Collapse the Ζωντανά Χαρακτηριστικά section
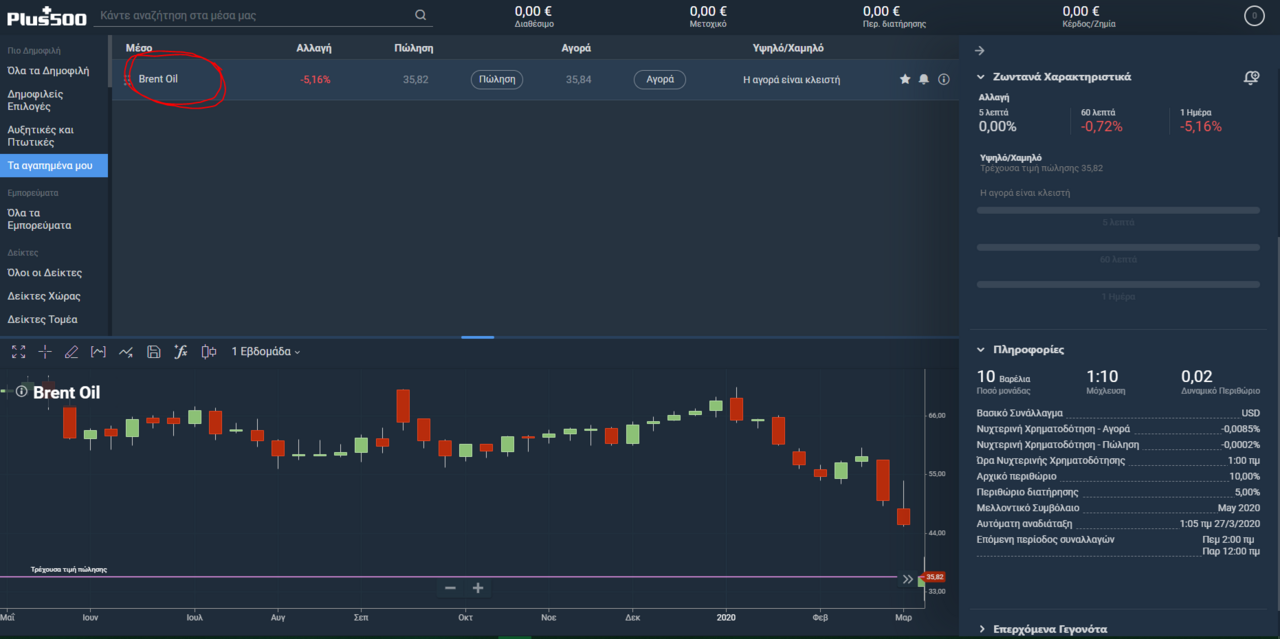The width and height of the screenshot is (1280, 639). pos(982,77)
